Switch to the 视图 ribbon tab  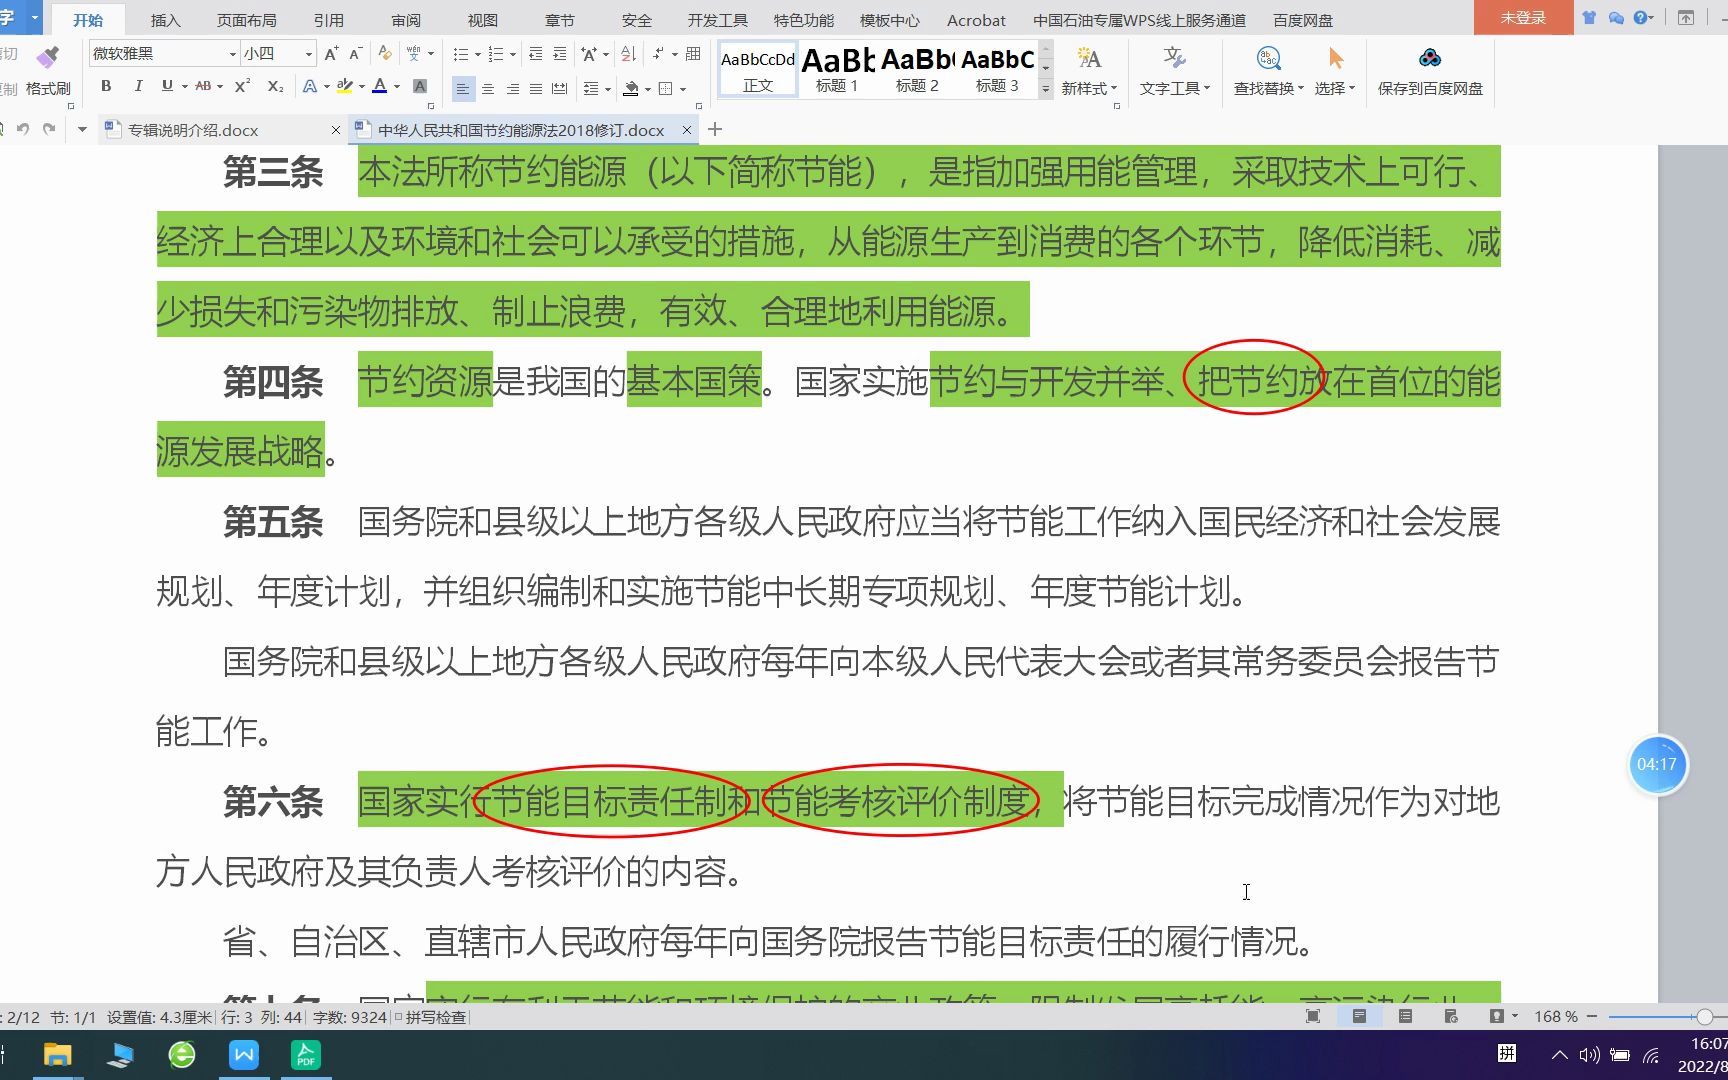(x=482, y=20)
